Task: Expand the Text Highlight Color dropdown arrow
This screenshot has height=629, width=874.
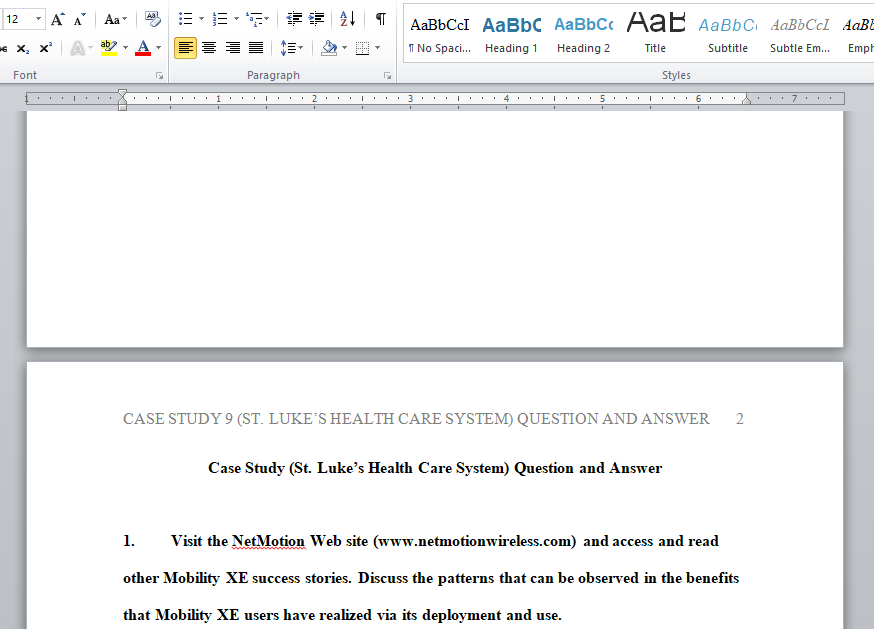Action: pos(125,49)
